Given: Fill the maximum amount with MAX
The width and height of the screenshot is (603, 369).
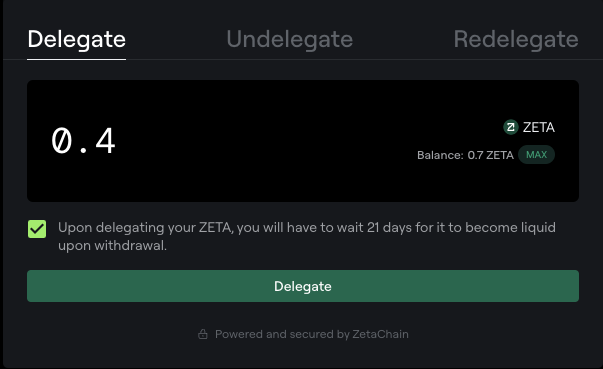Looking at the screenshot, I should 536,155.
